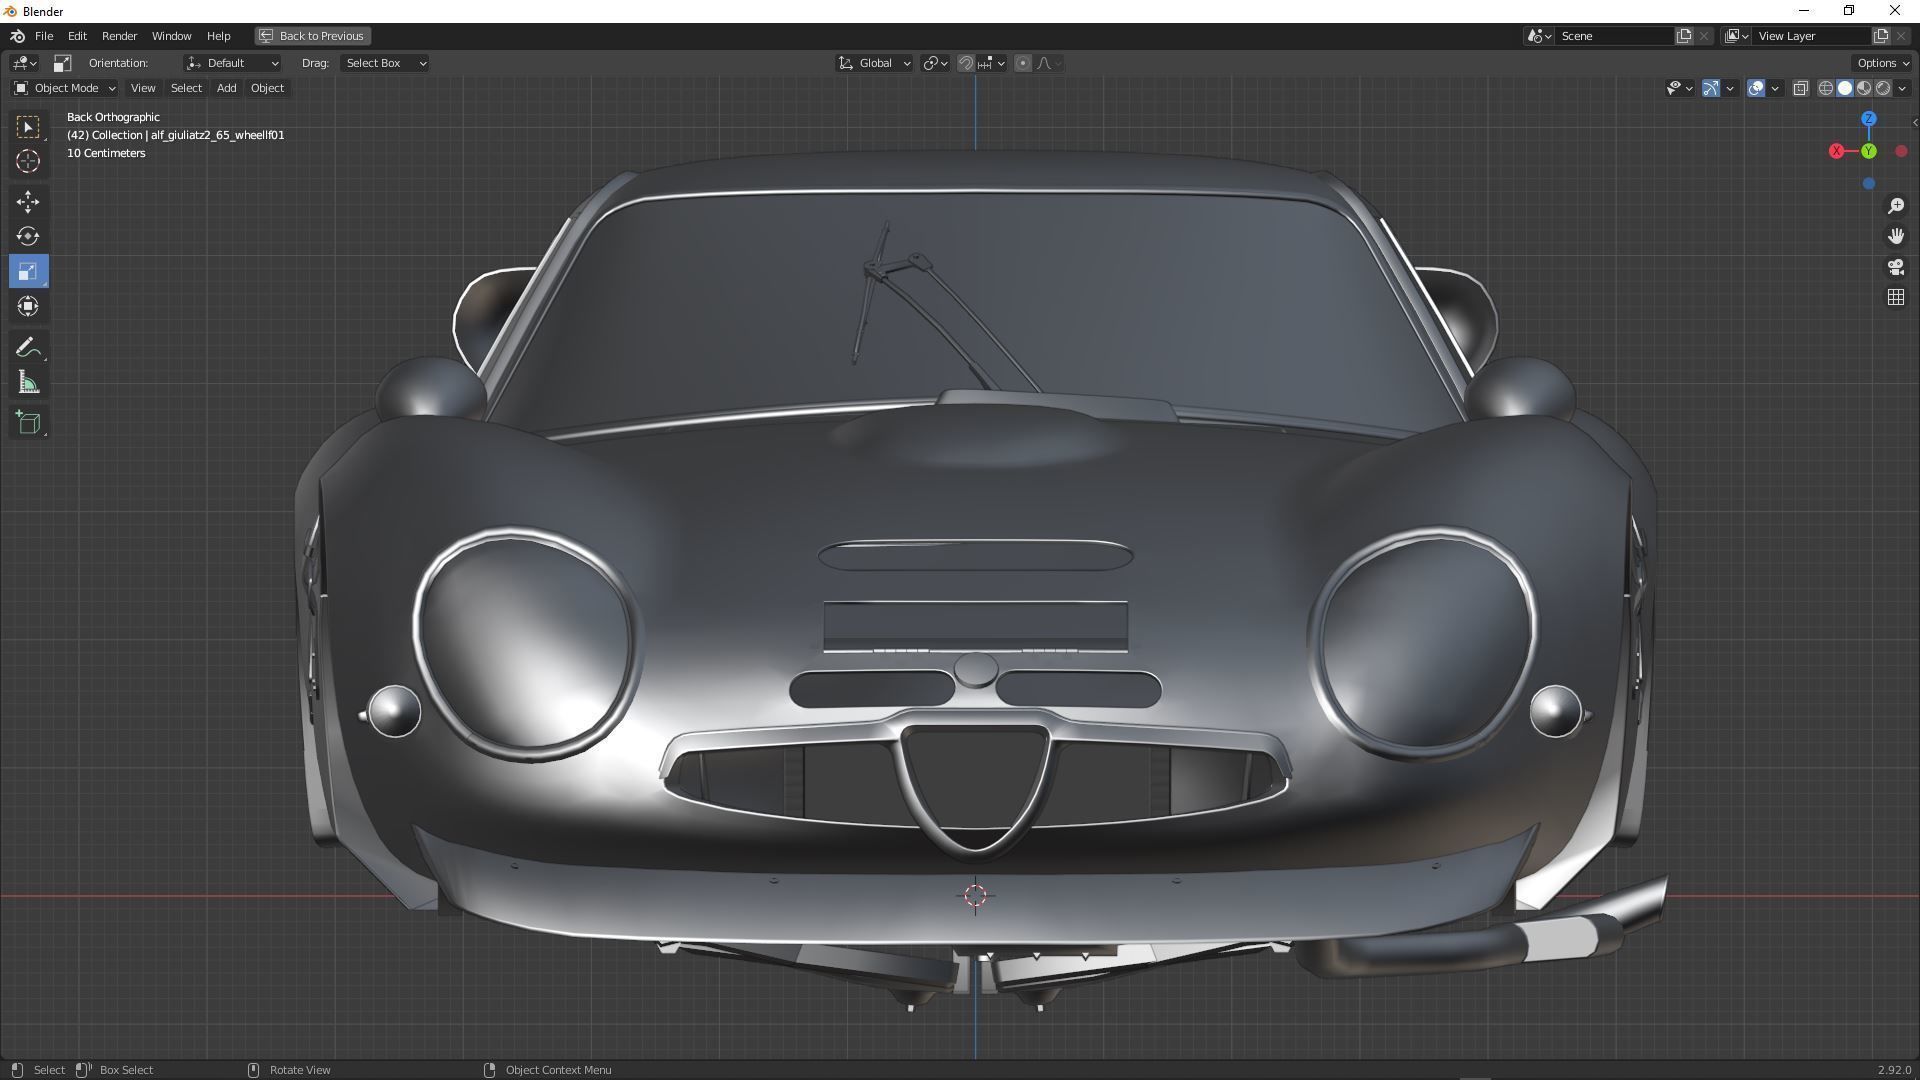Open the Edit menu
The image size is (1920, 1080).
(x=77, y=36)
